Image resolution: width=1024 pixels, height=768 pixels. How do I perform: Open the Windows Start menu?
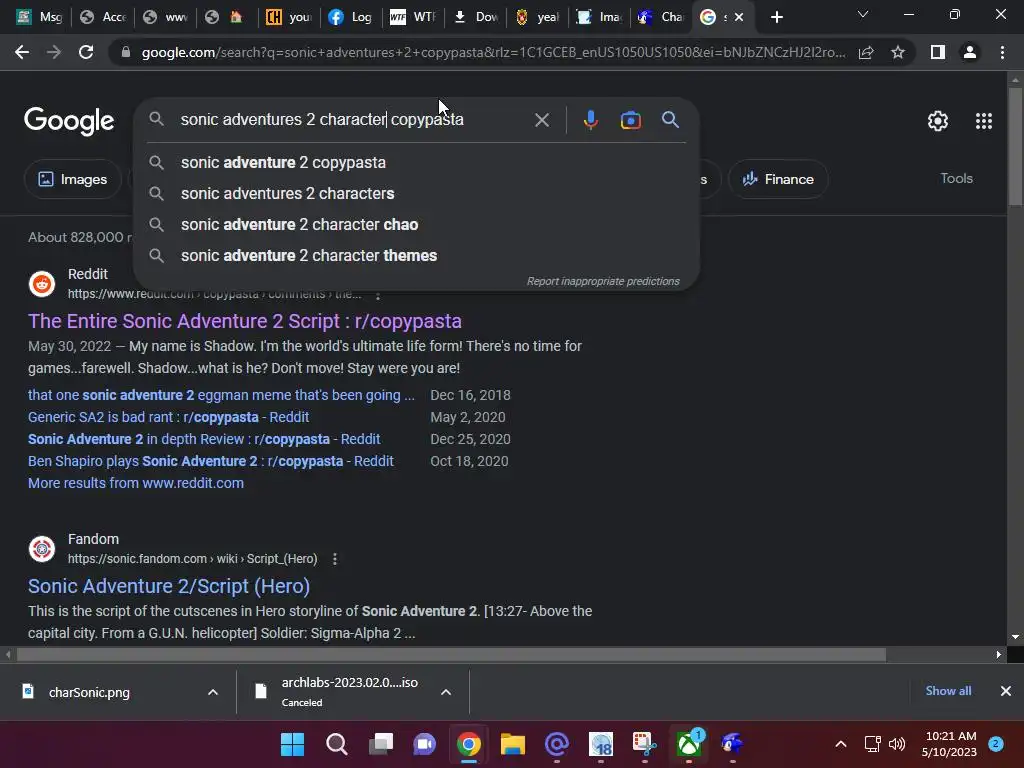point(292,744)
